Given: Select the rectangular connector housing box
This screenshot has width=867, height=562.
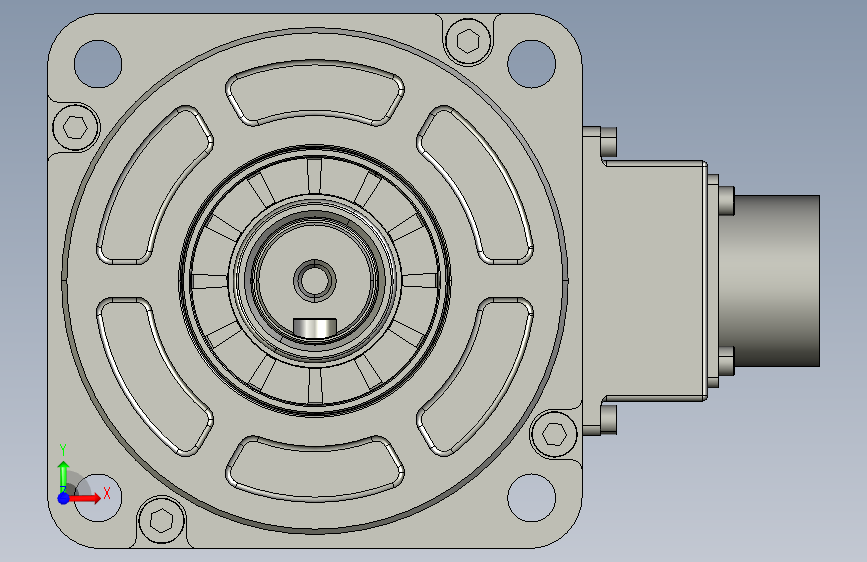Looking at the screenshot, I should 655,281.
